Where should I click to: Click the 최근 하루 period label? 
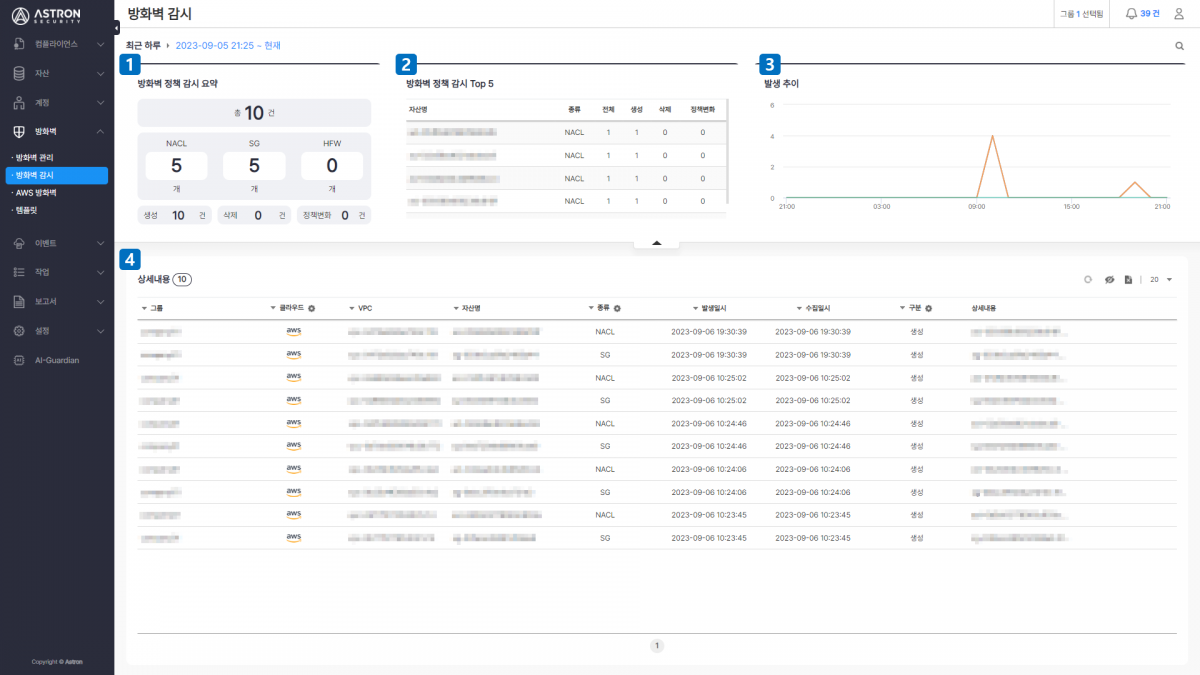pos(143,45)
